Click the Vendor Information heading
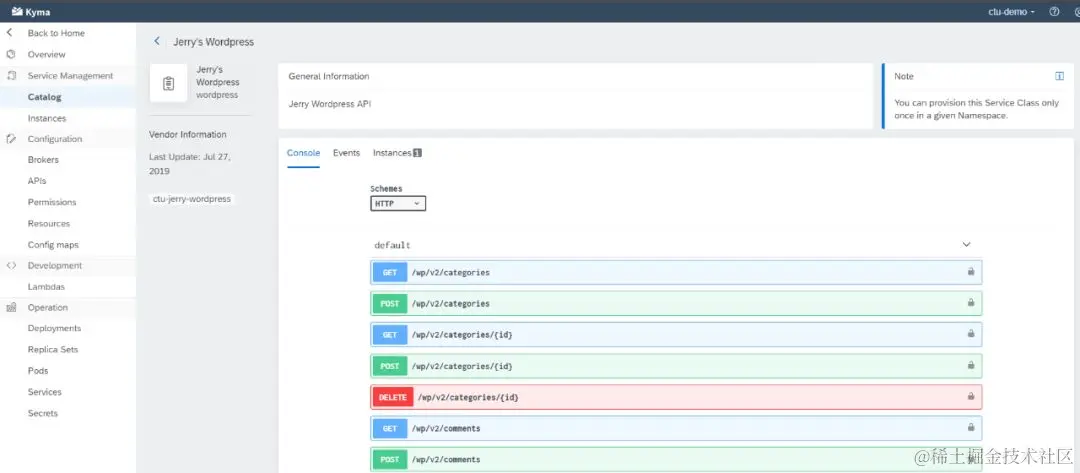1080x473 pixels. coord(187,134)
